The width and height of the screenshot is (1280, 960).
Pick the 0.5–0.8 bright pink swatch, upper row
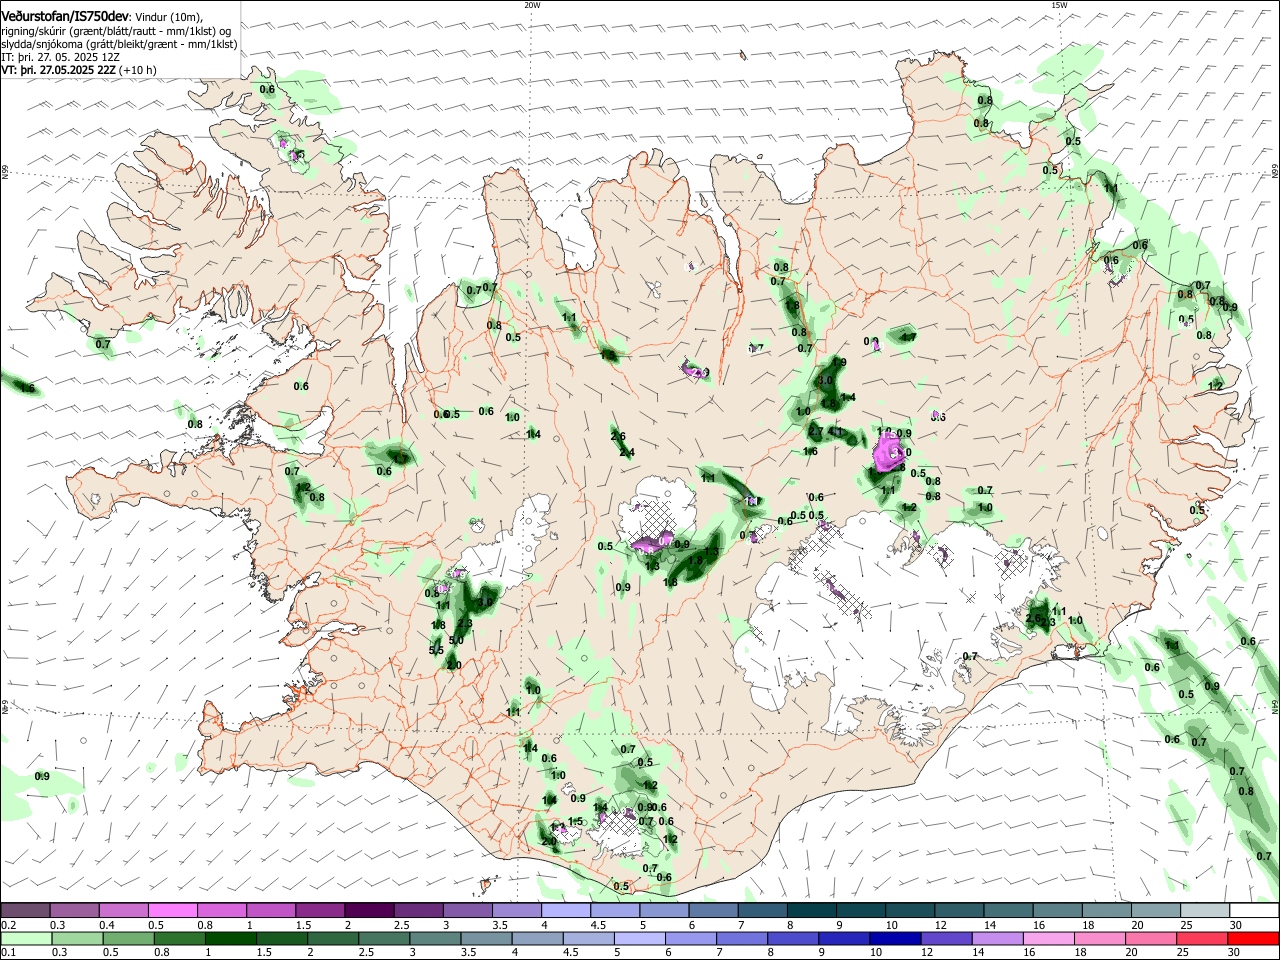point(172,910)
